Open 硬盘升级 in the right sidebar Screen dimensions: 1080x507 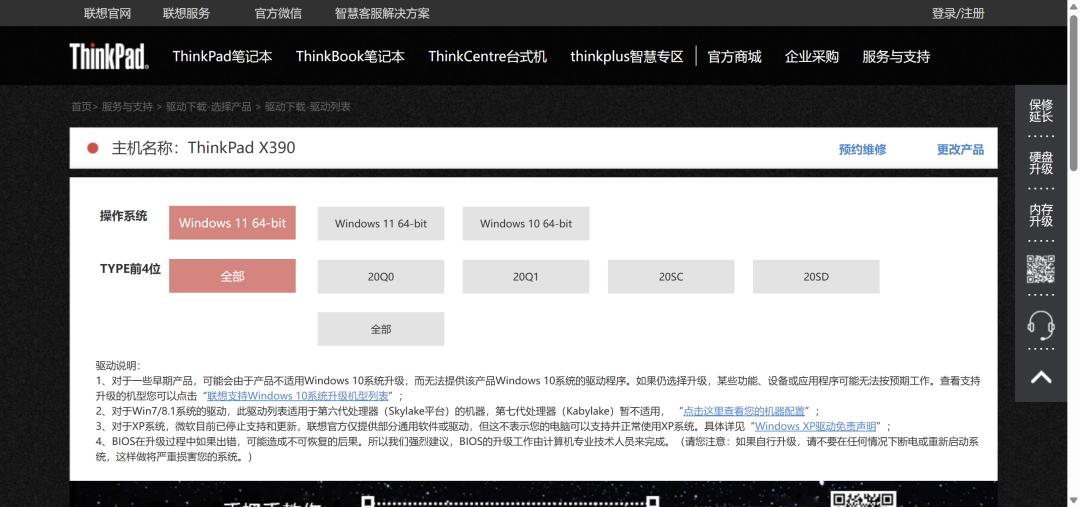coord(1041,163)
